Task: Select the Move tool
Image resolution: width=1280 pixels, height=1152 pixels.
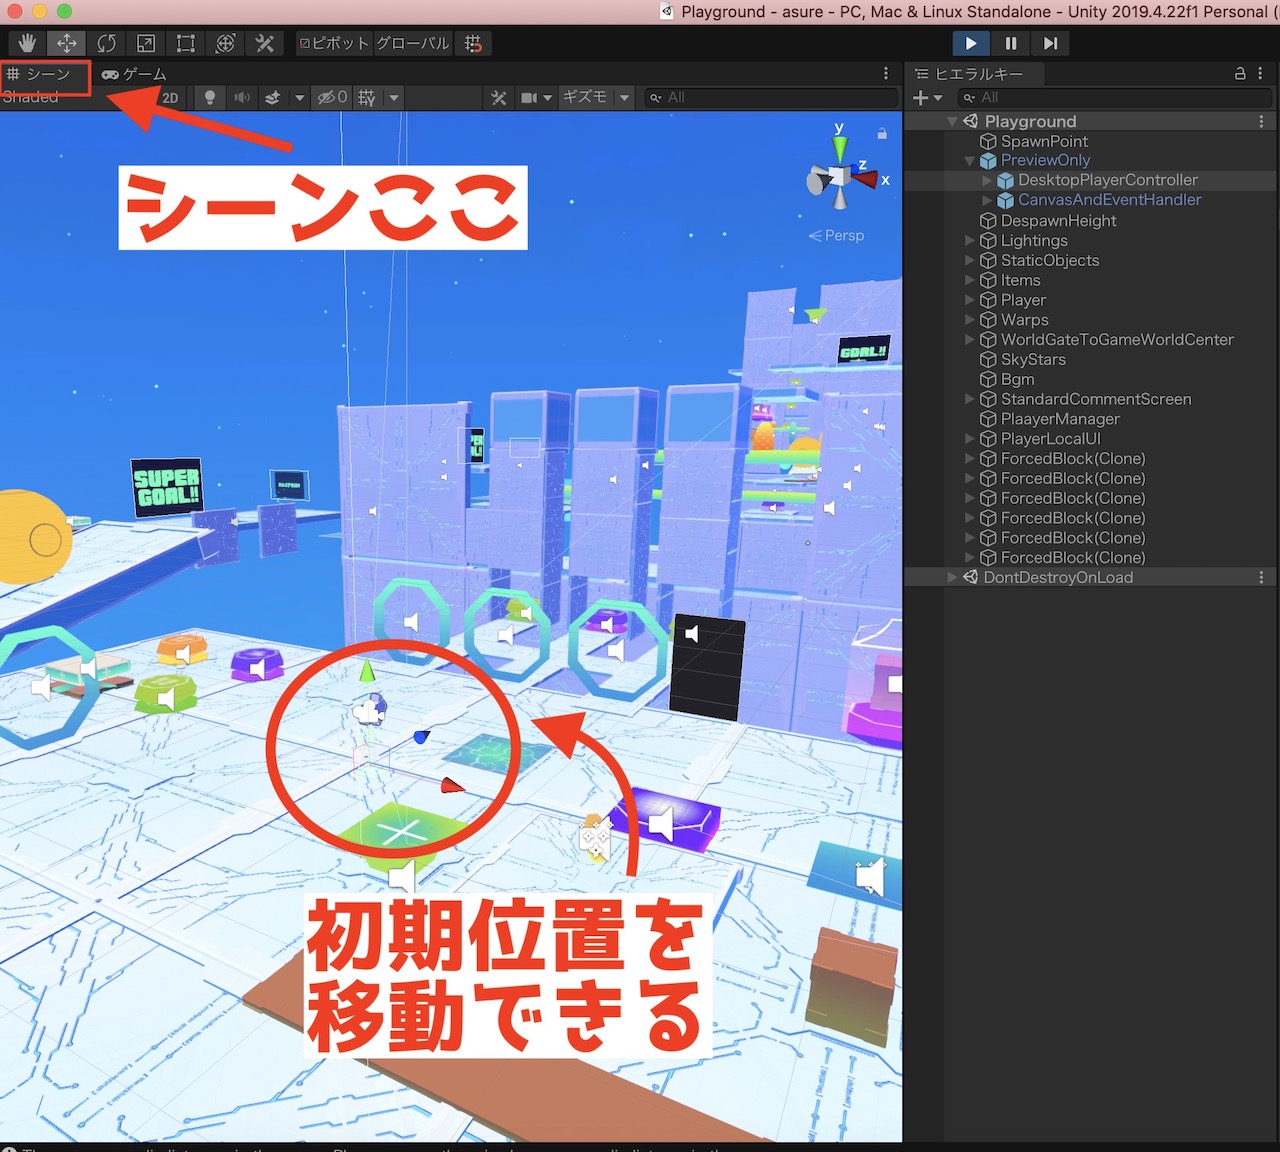Action: point(66,43)
